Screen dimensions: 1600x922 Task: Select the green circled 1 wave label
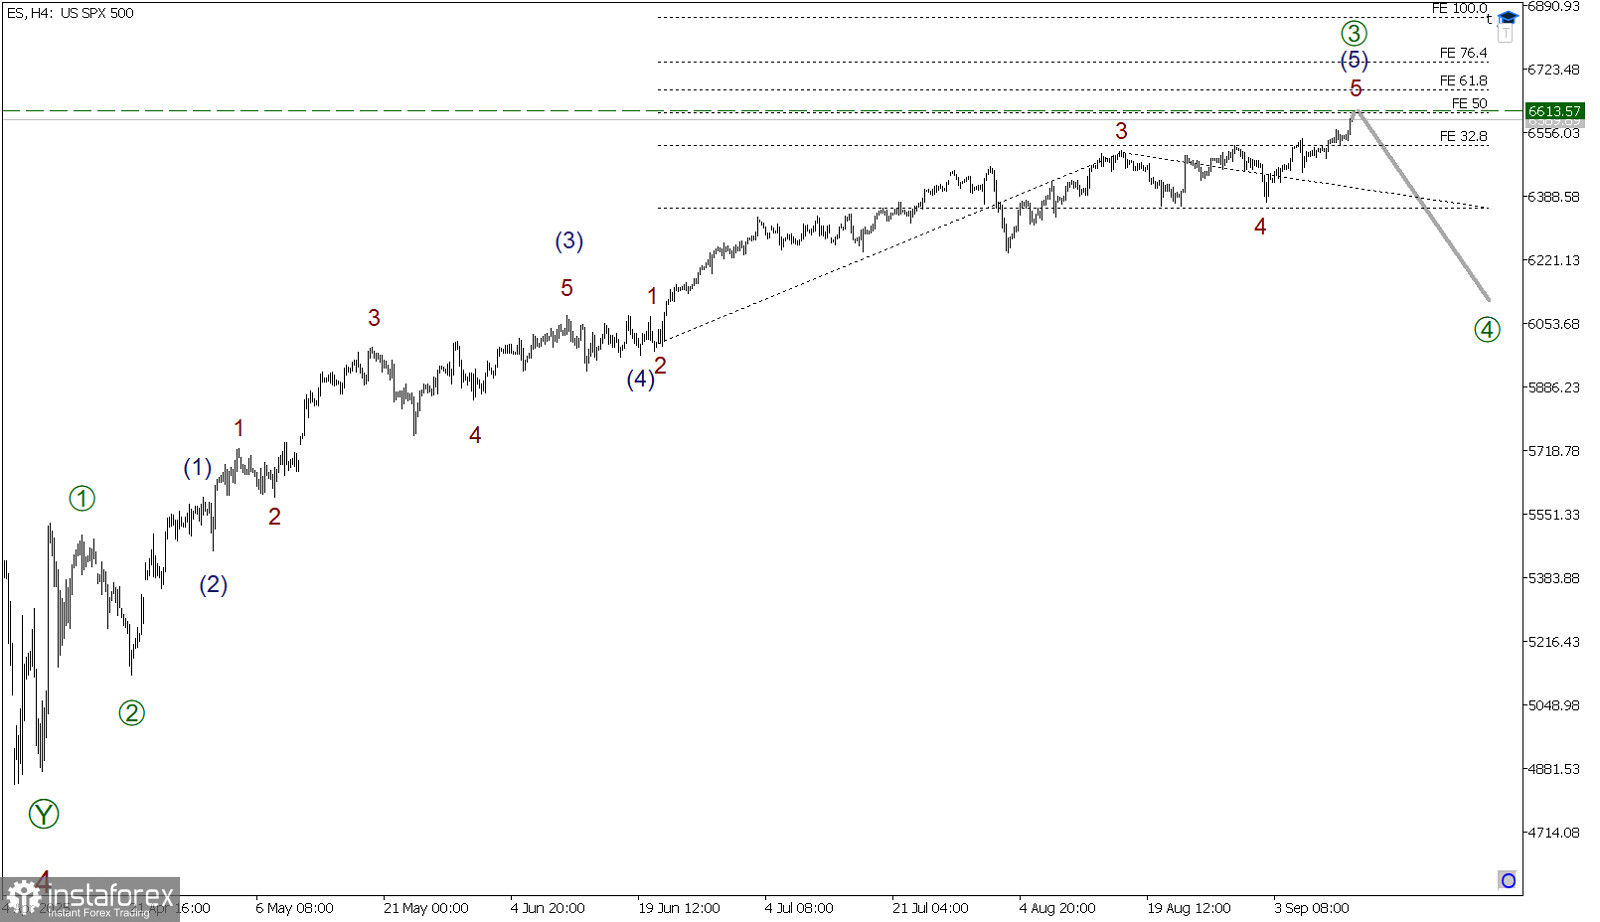coord(82,498)
